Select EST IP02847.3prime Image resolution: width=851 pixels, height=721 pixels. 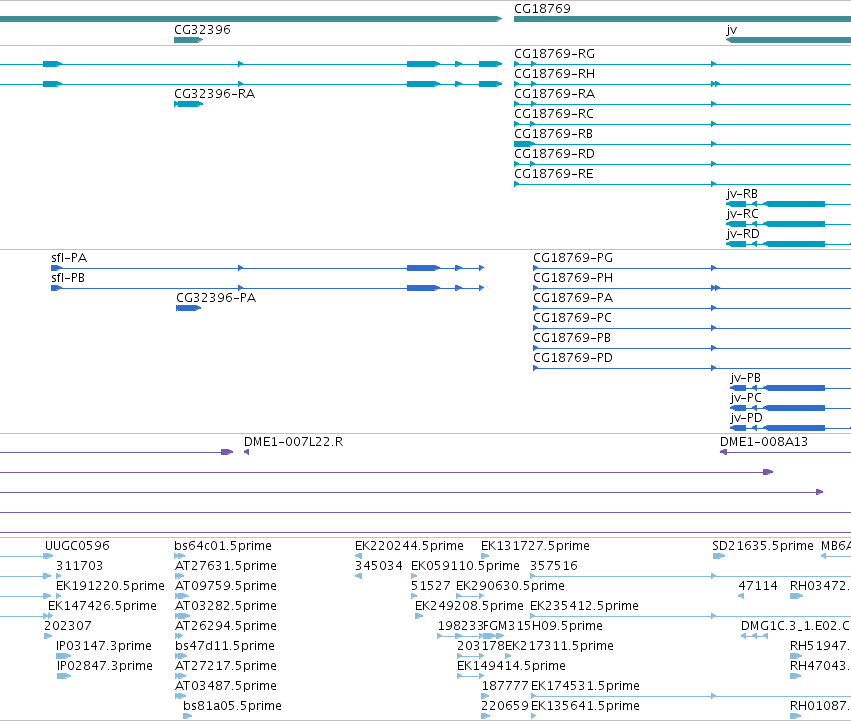(x=105, y=667)
